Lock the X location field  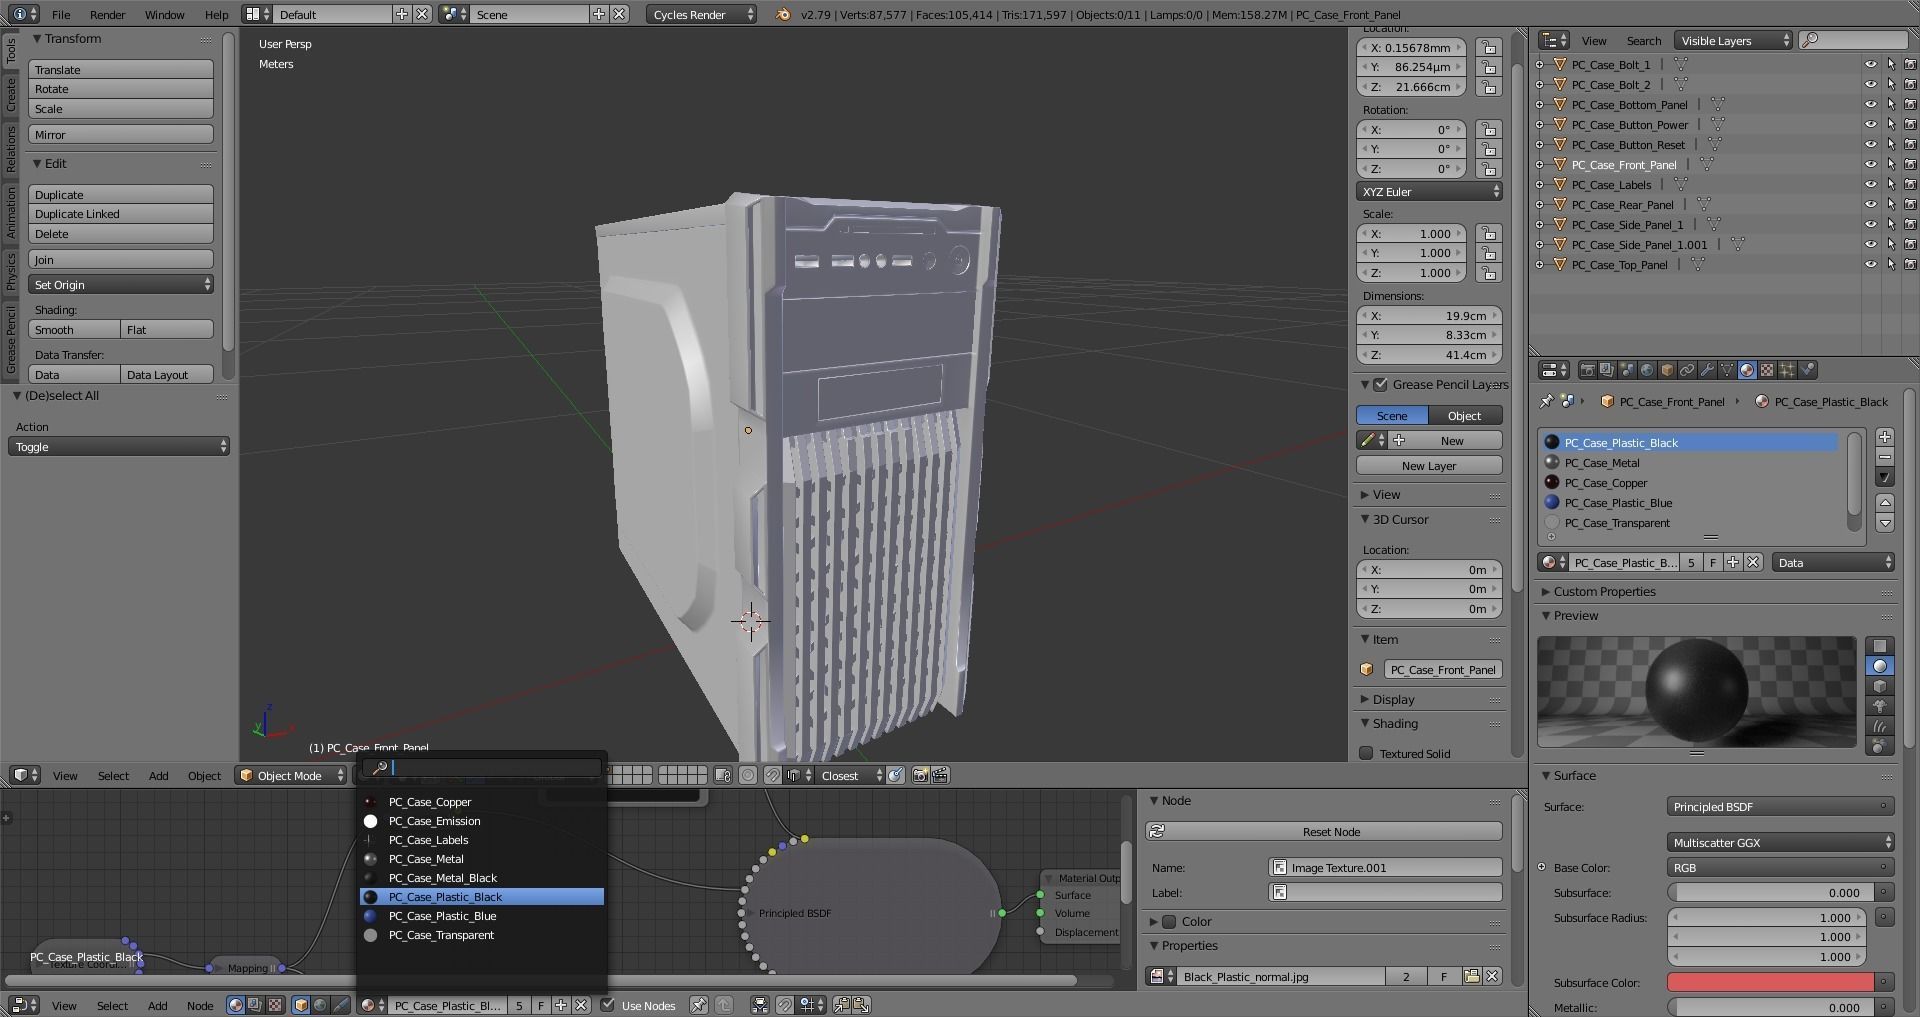[1490, 47]
